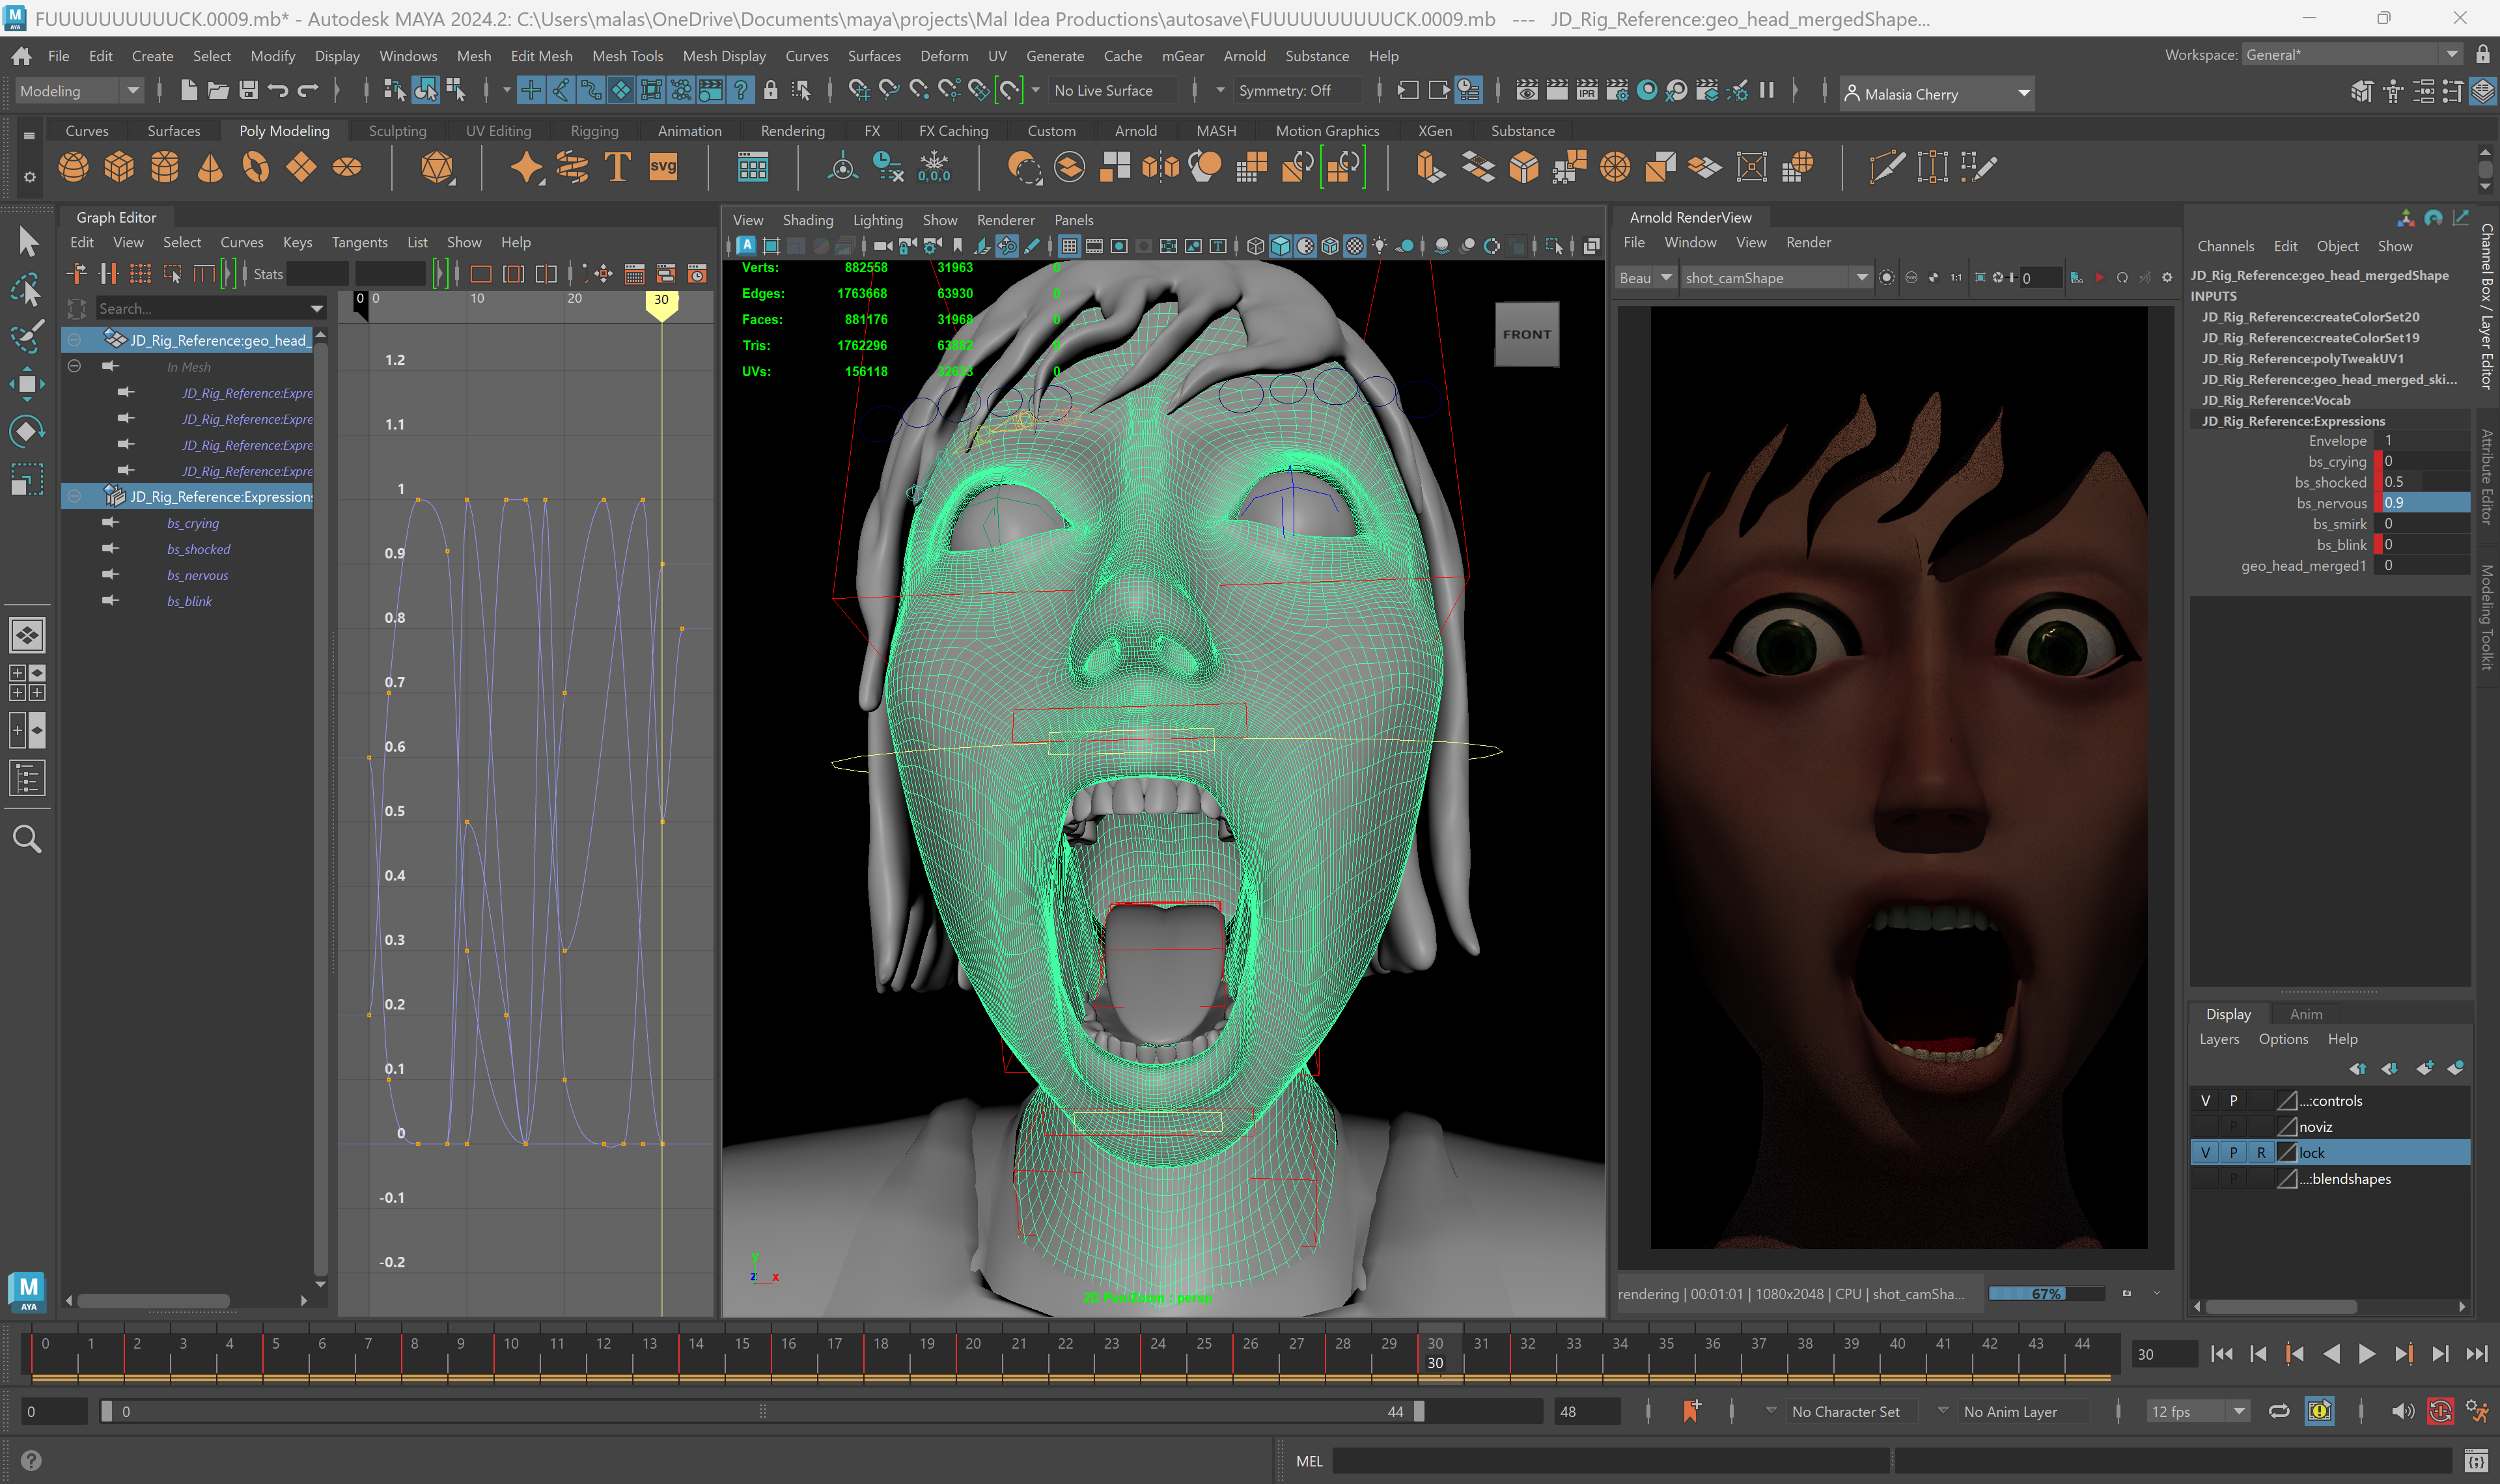Screen dimensions: 2500x1484
Task: Switch to the Rigging shelf tab
Action: tap(594, 131)
